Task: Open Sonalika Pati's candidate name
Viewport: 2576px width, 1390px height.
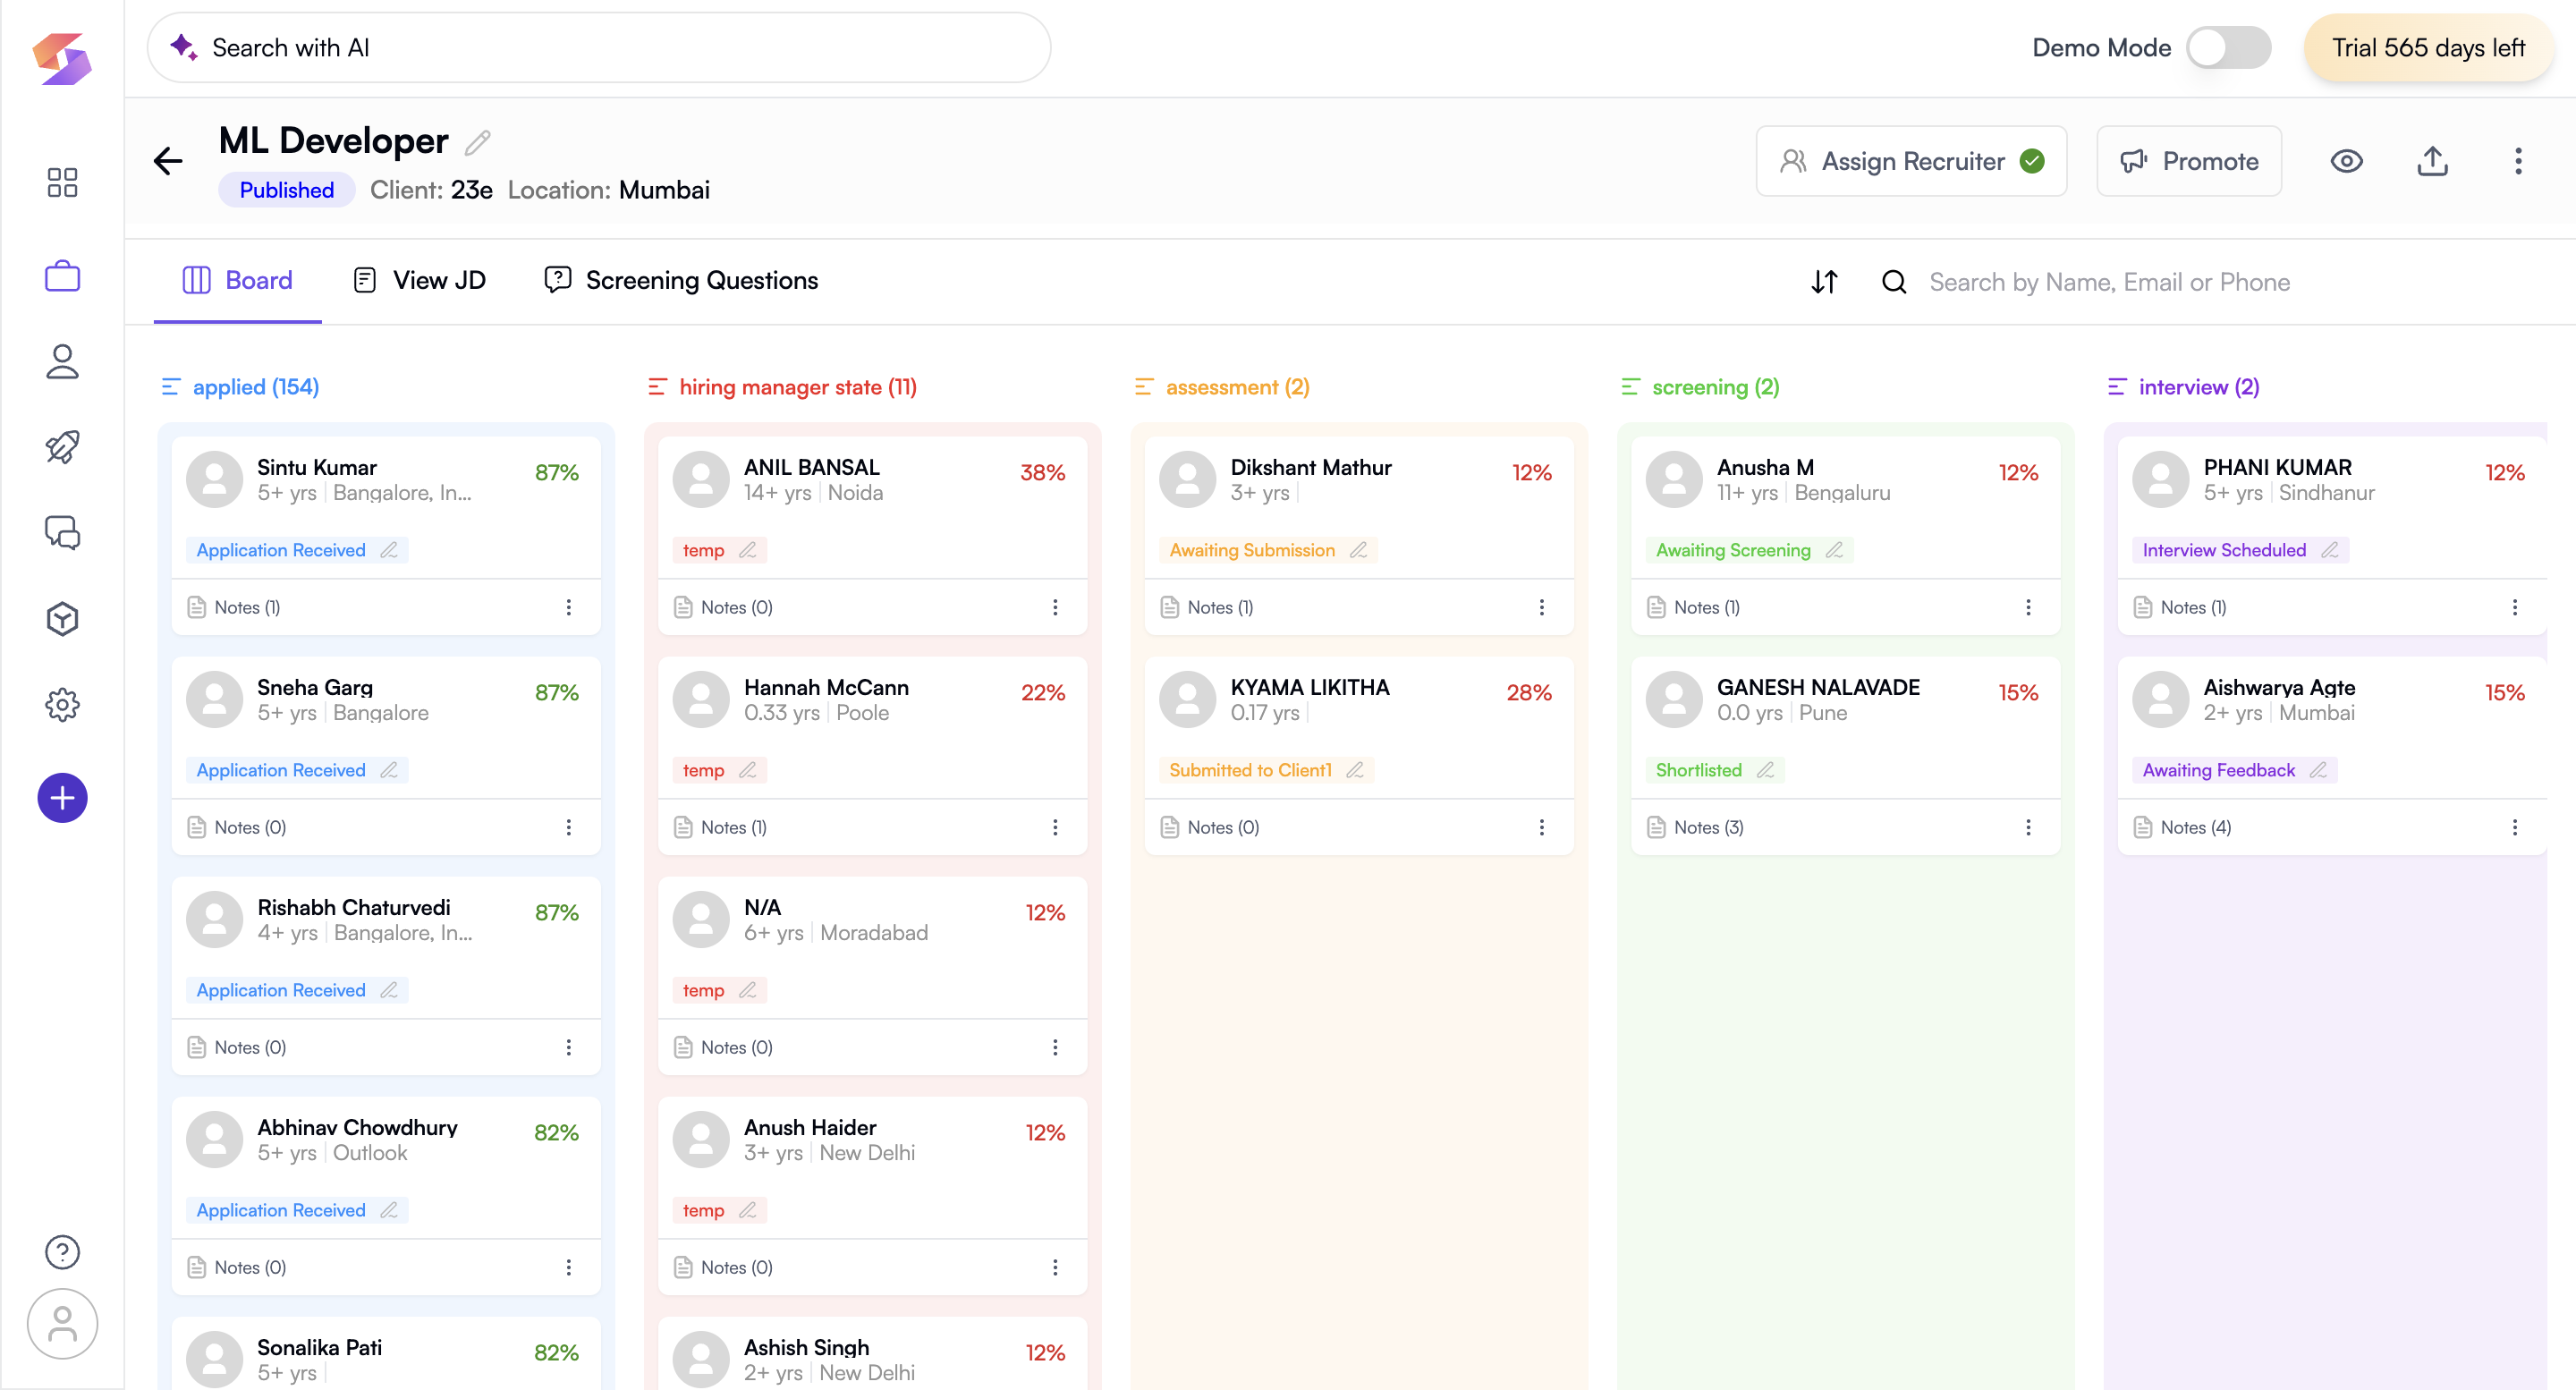Action: click(320, 1347)
